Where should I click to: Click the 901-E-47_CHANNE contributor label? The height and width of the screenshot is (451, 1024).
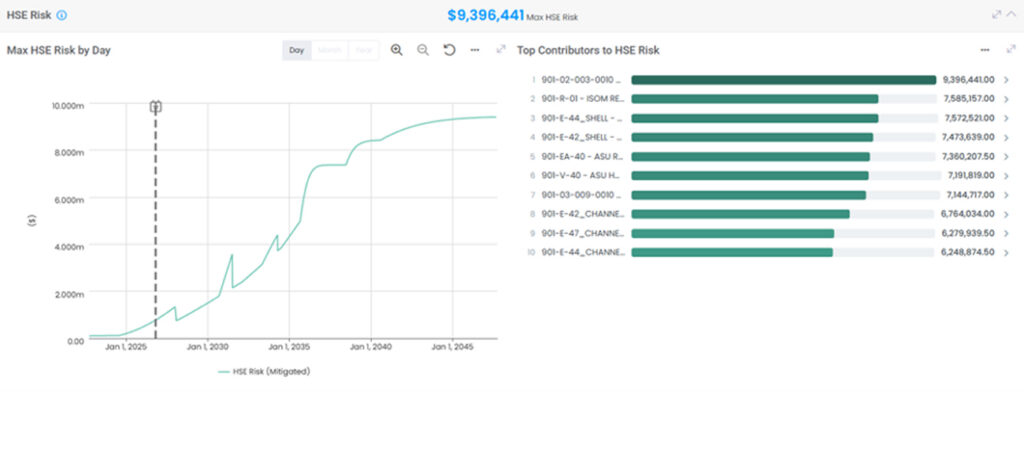pyautogui.click(x=582, y=233)
